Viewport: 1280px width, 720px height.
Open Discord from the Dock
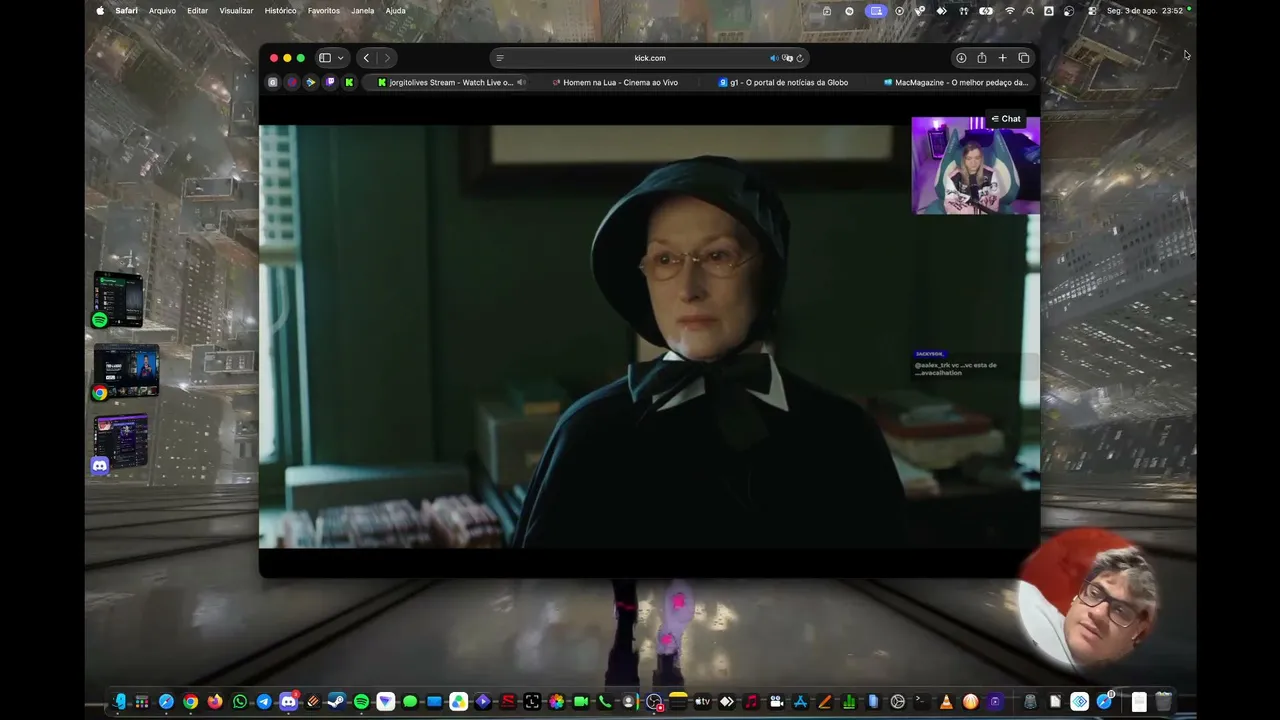[x=288, y=702]
